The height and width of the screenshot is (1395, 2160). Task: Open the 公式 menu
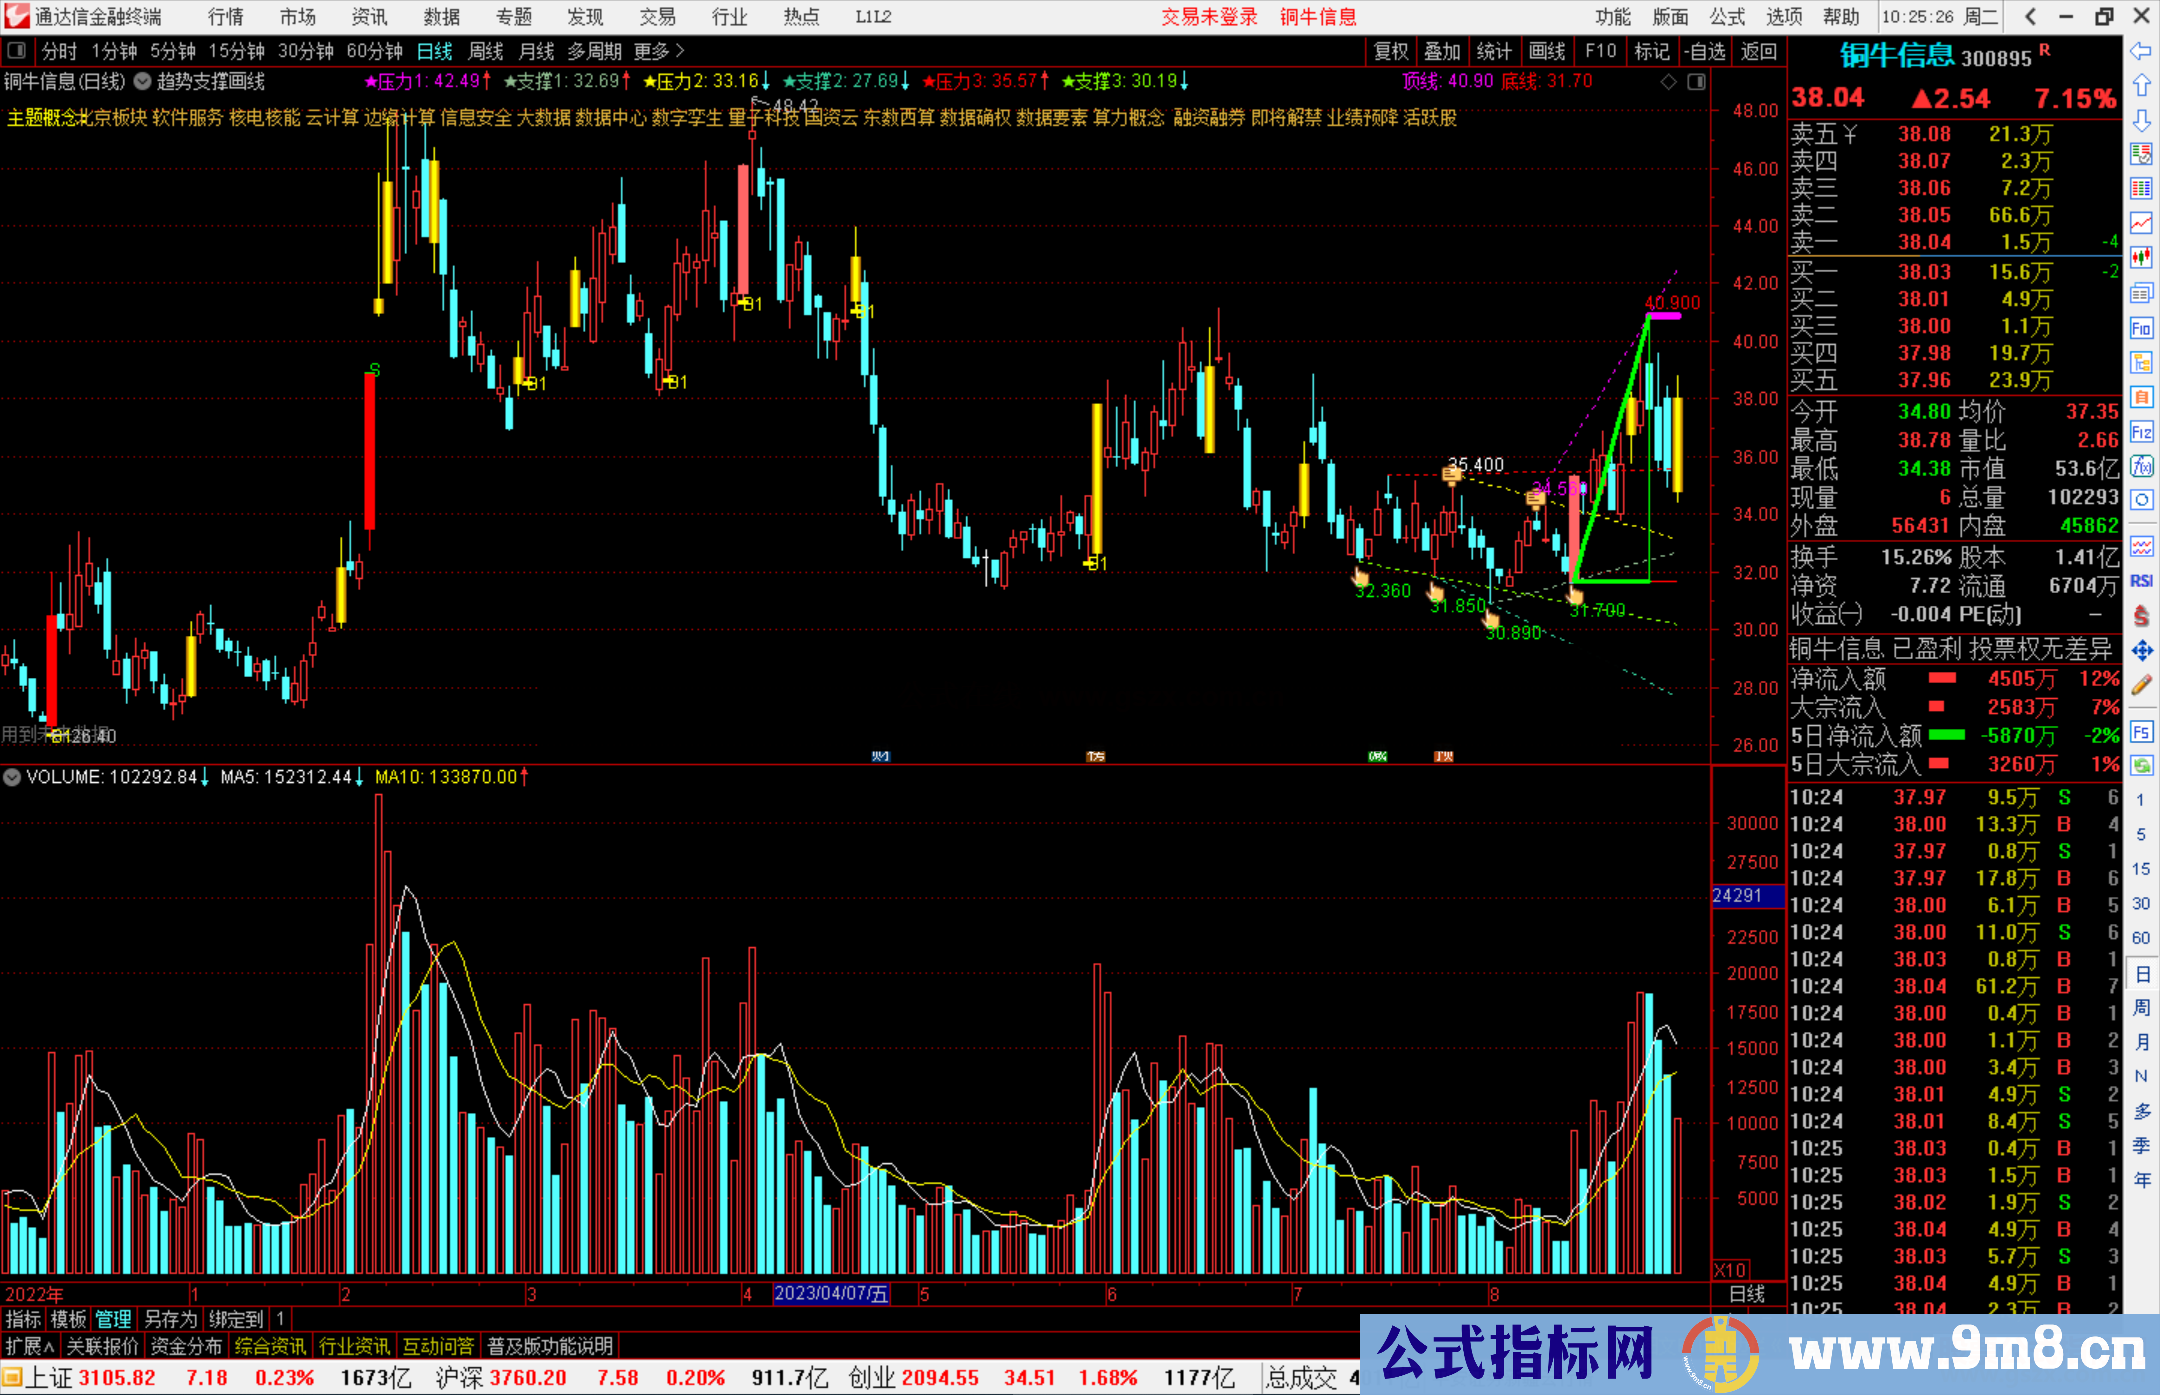point(1727,16)
